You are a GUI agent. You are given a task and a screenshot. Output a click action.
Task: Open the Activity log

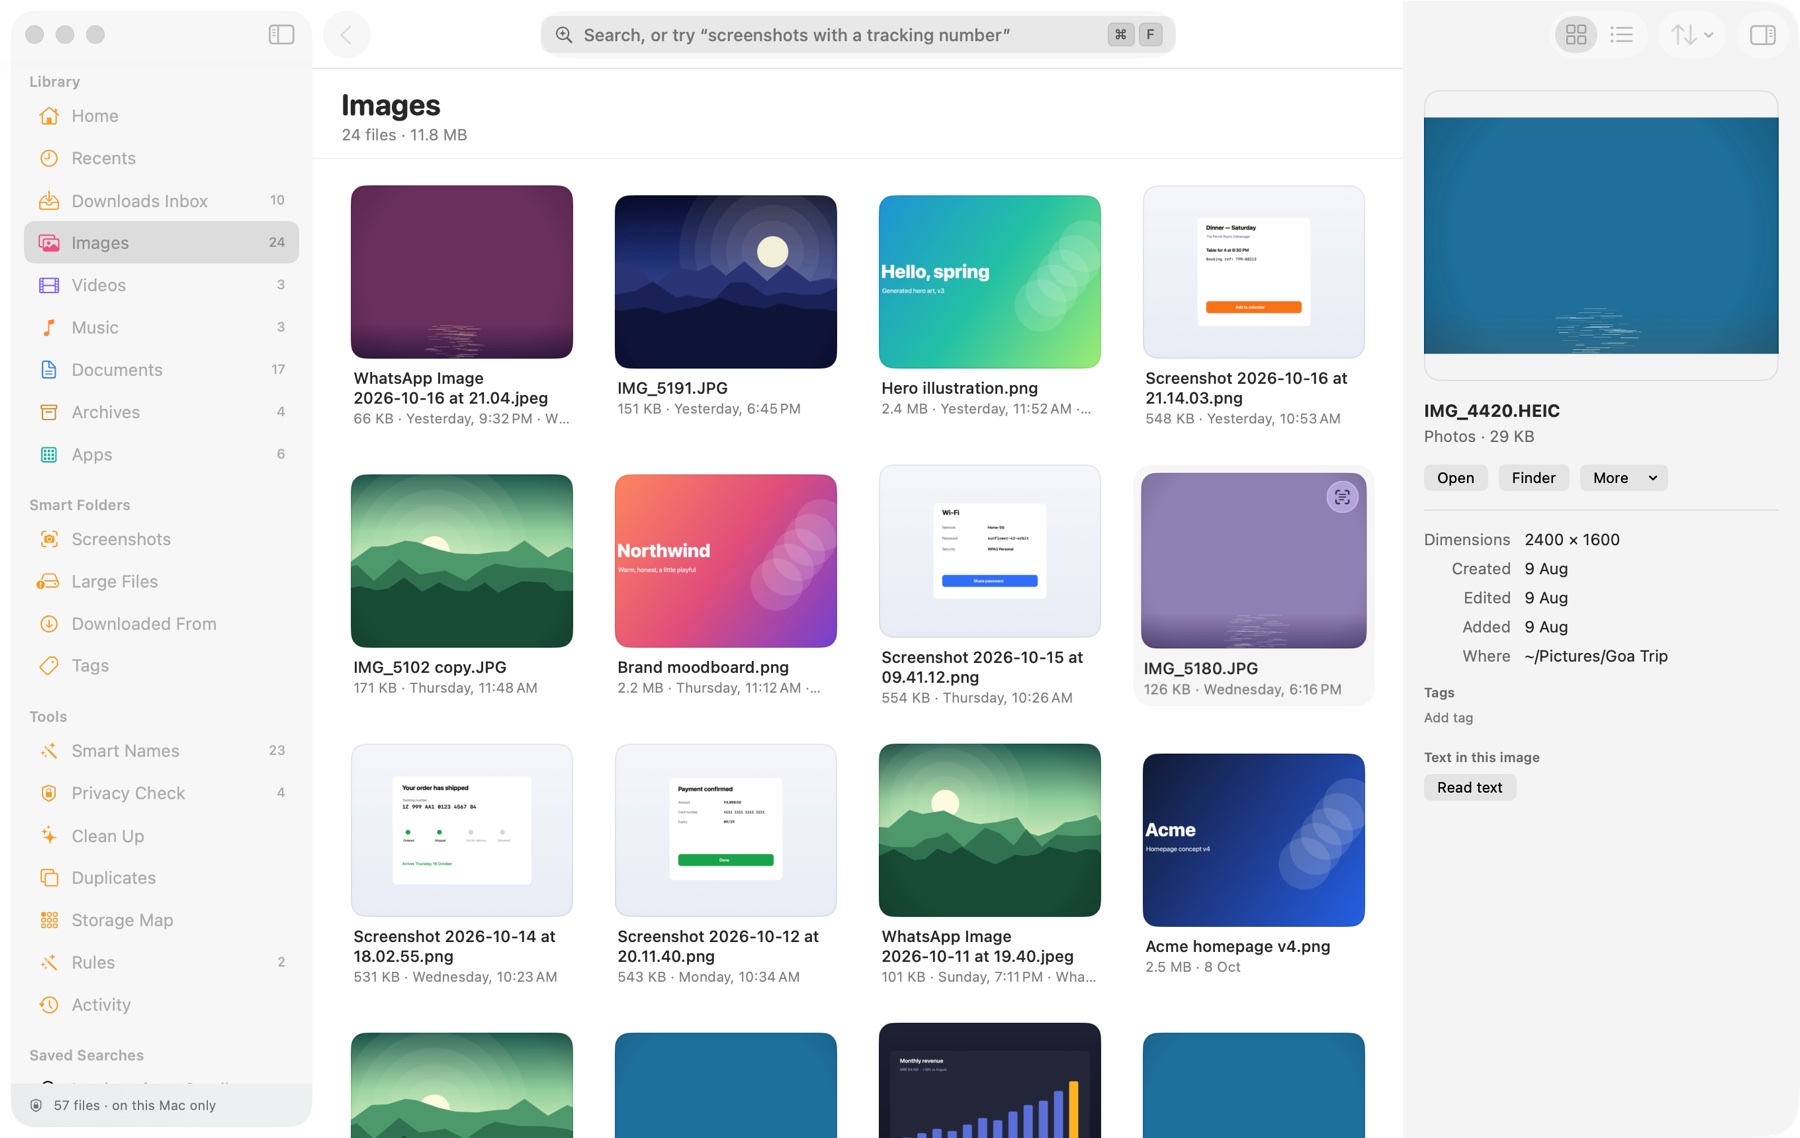click(x=161, y=1005)
